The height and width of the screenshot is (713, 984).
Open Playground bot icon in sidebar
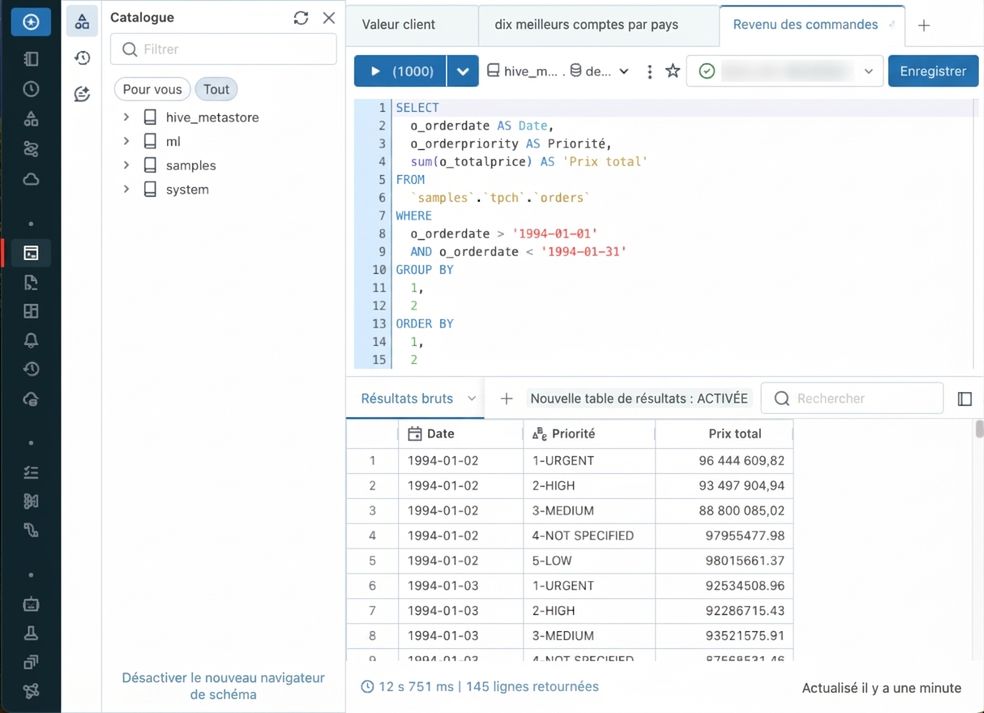31,604
